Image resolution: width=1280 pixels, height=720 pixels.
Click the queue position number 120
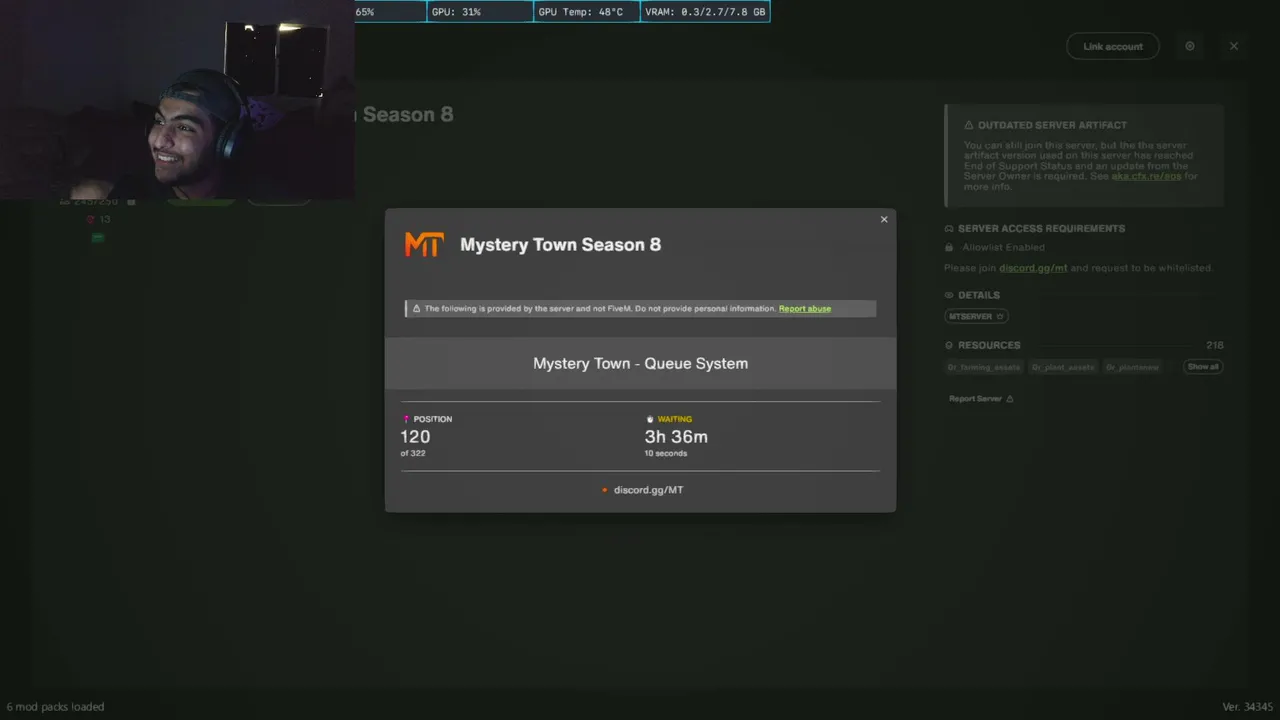415,437
